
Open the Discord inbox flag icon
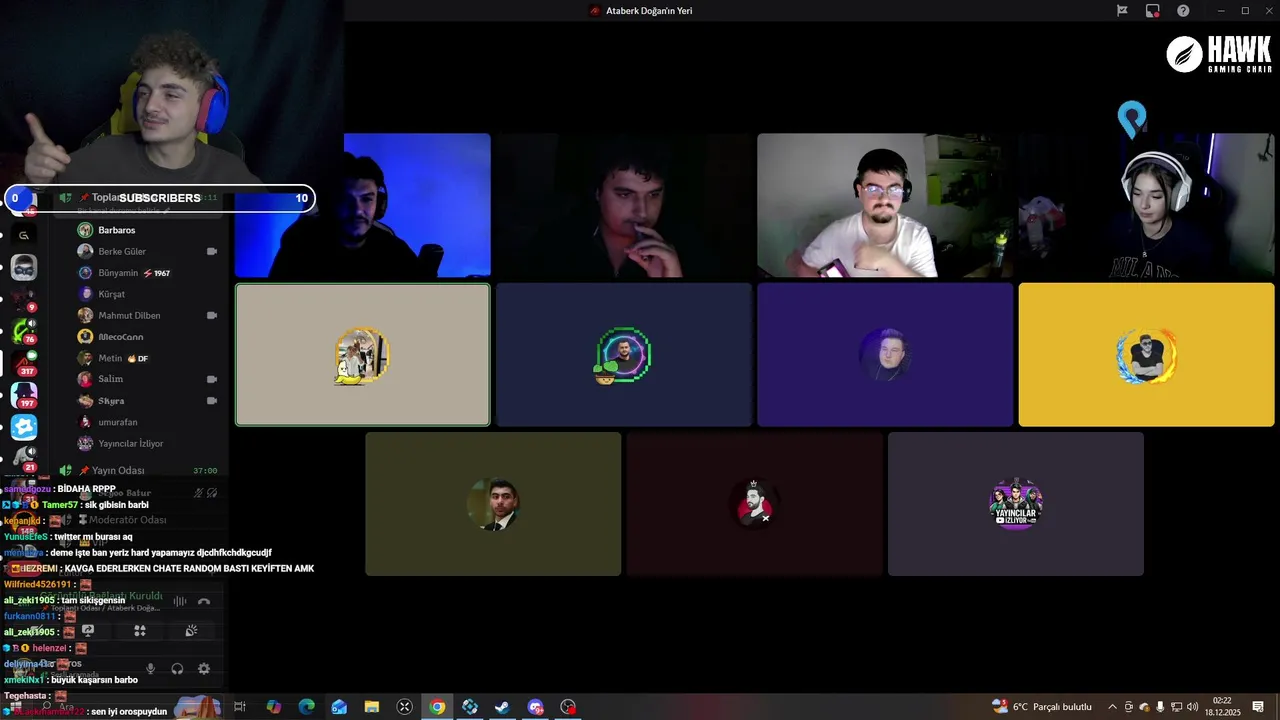coord(1122,11)
